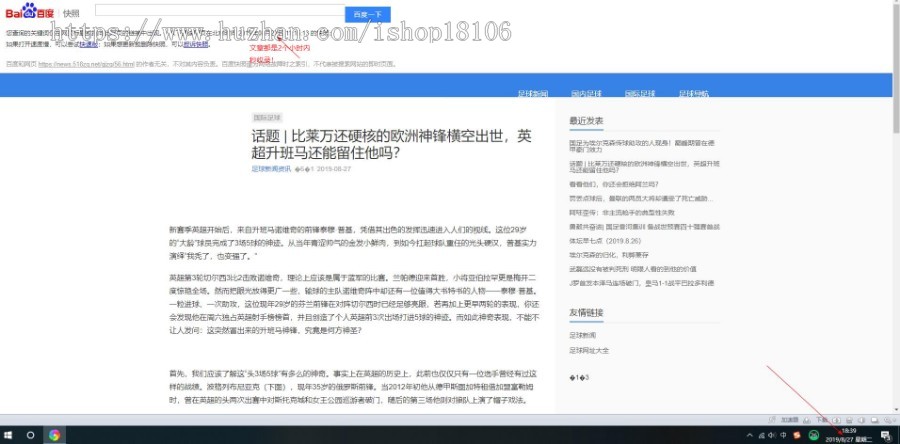The height and width of the screenshot is (444, 900).
Task: Open the 国内足球 navigation menu item
Action: pos(586,94)
